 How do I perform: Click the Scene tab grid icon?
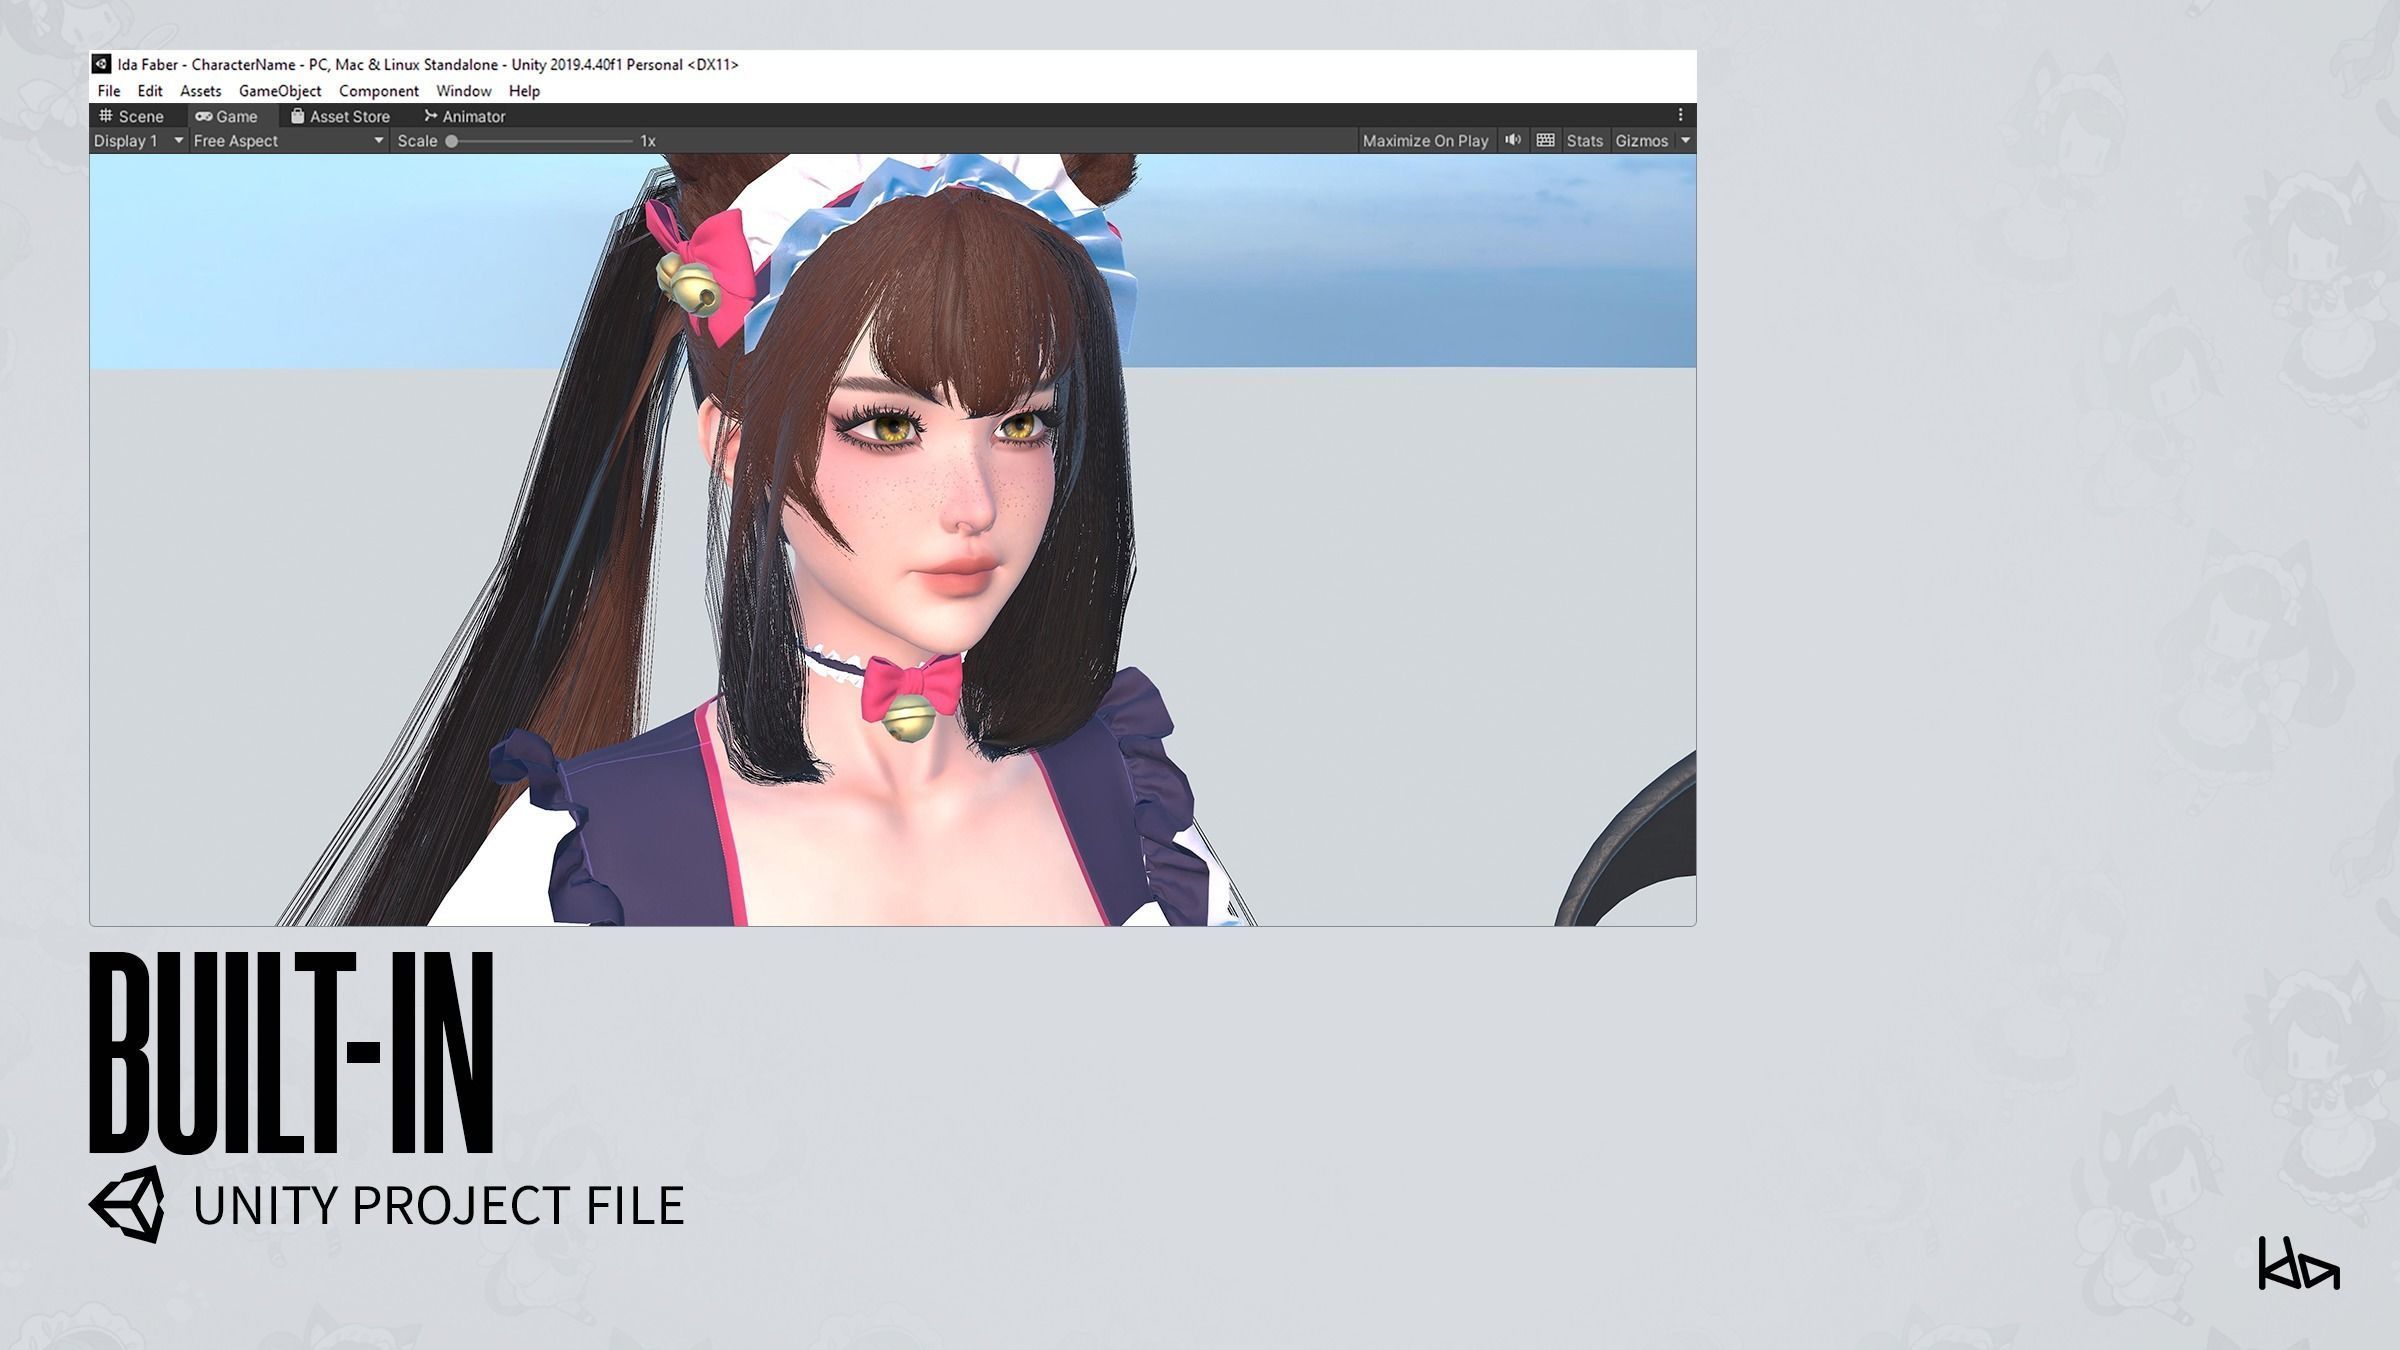[x=106, y=116]
